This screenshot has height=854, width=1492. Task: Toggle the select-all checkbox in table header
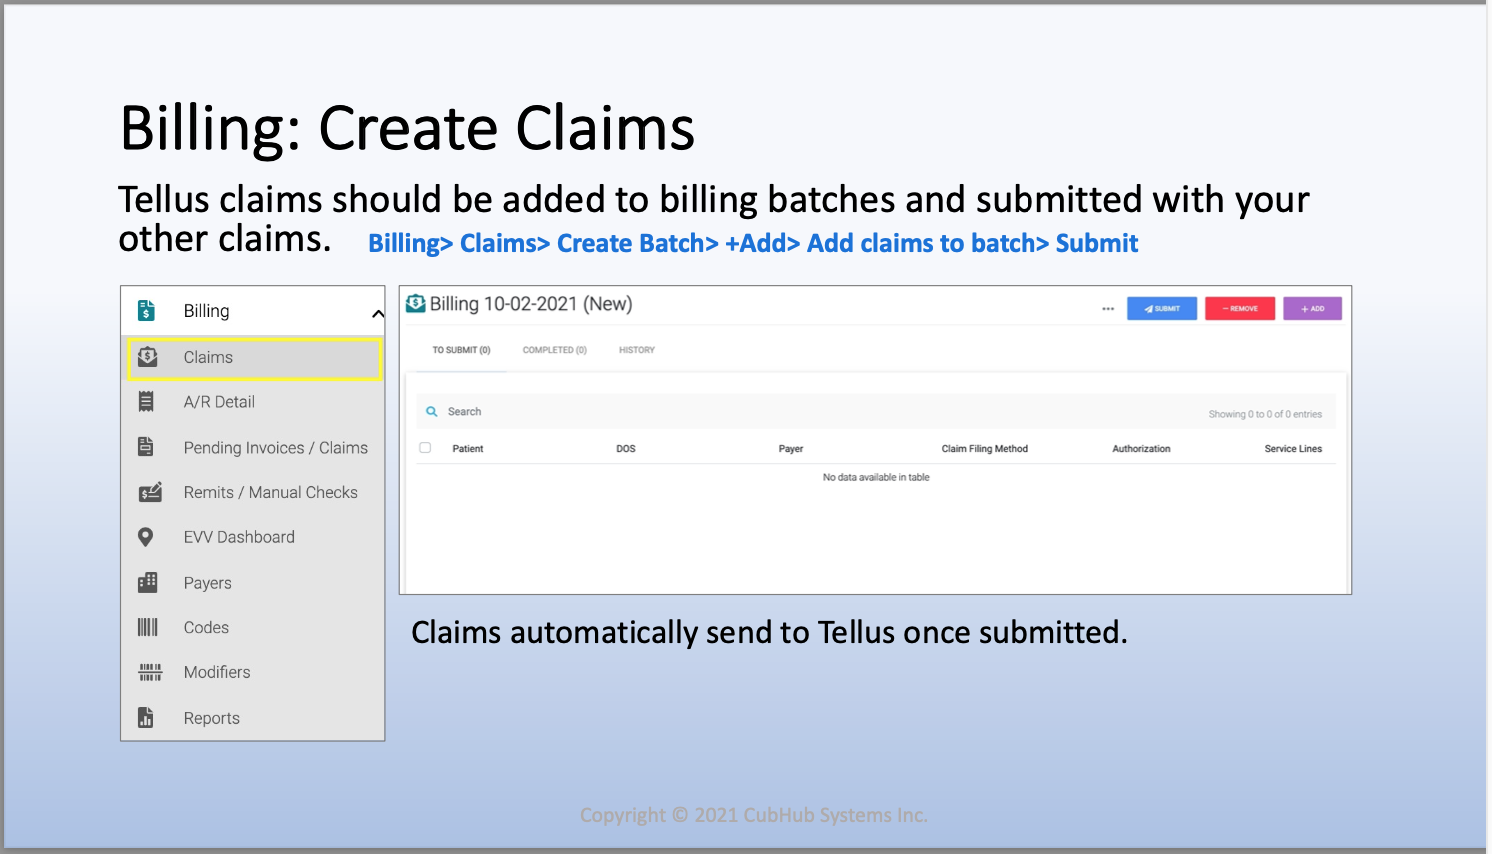[425, 448]
